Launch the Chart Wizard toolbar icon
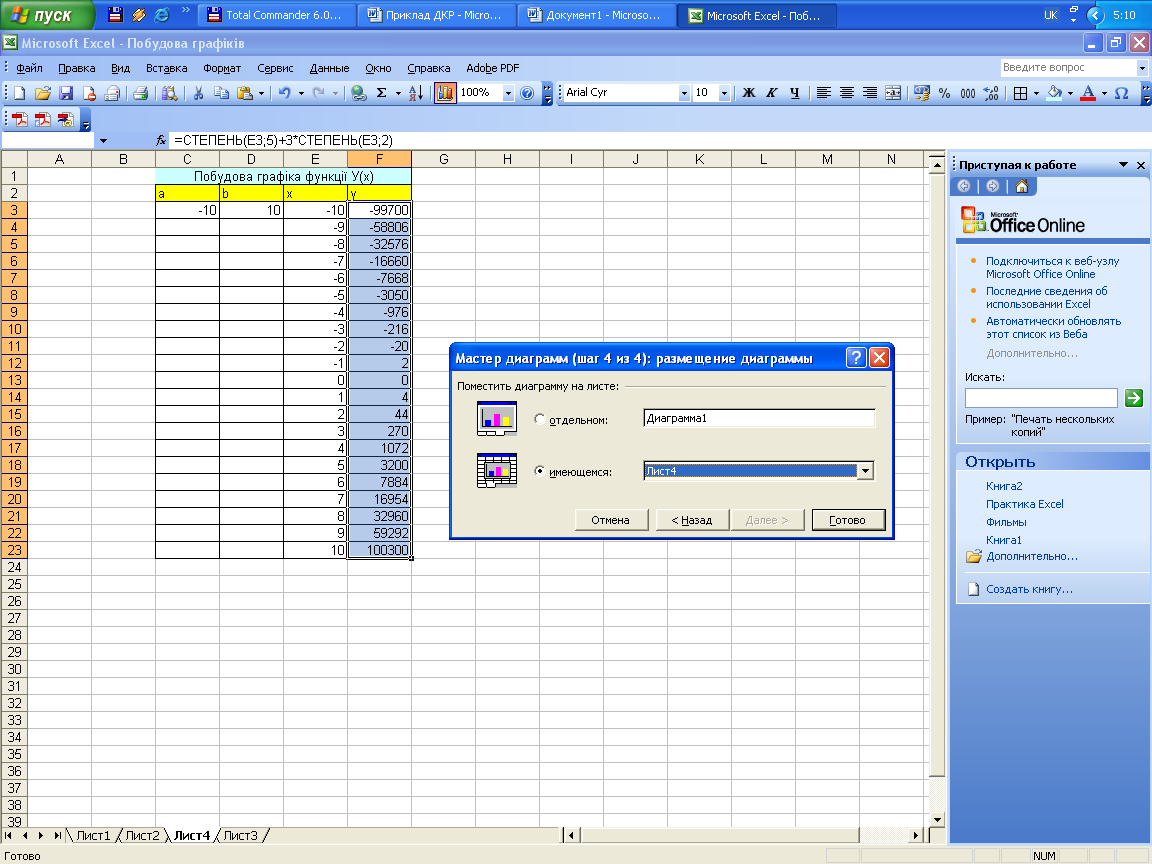Image resolution: width=1152 pixels, height=864 pixels. point(444,93)
